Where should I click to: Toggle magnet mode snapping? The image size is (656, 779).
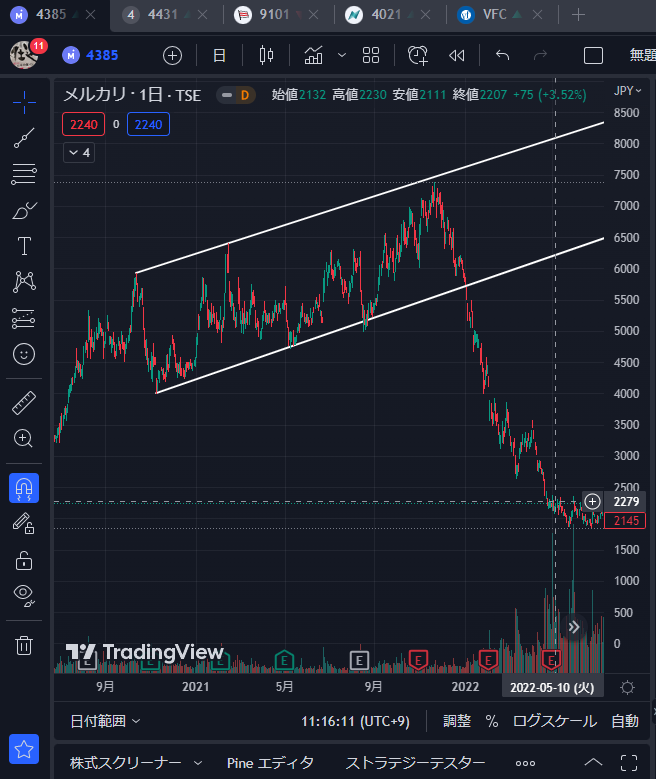(x=24, y=488)
